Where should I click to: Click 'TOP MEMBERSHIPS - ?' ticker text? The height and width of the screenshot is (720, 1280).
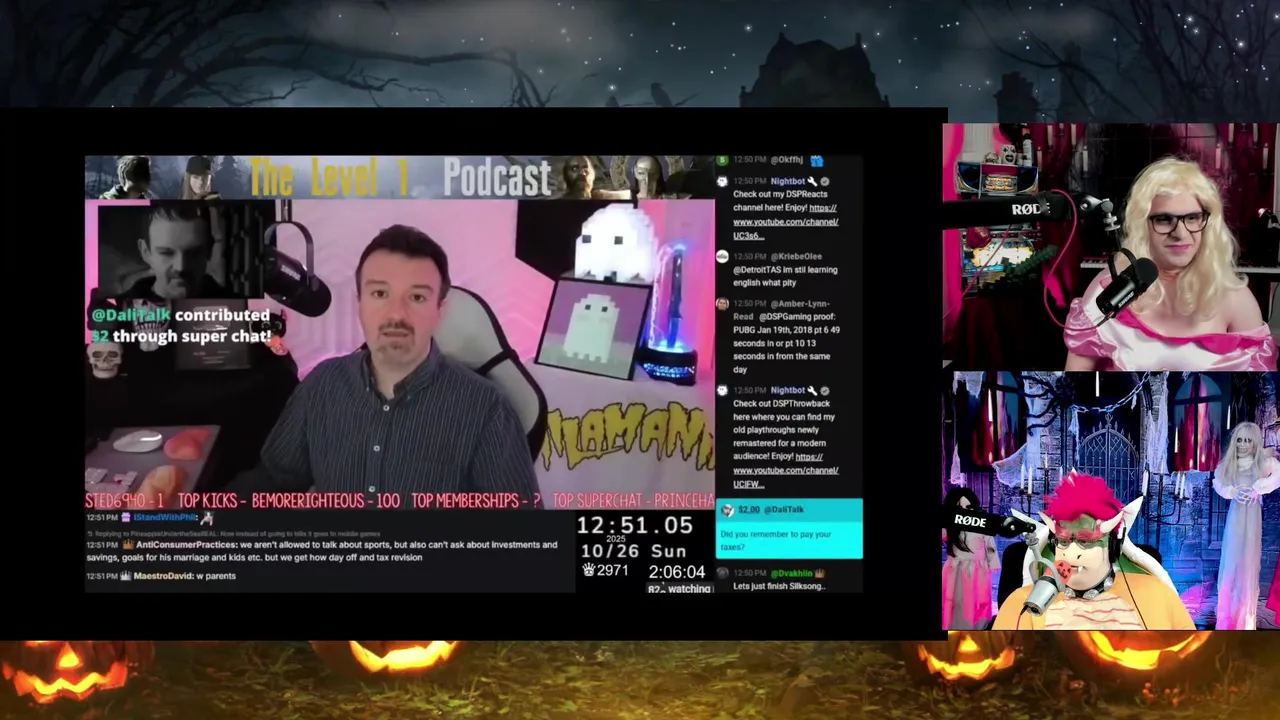(x=476, y=500)
